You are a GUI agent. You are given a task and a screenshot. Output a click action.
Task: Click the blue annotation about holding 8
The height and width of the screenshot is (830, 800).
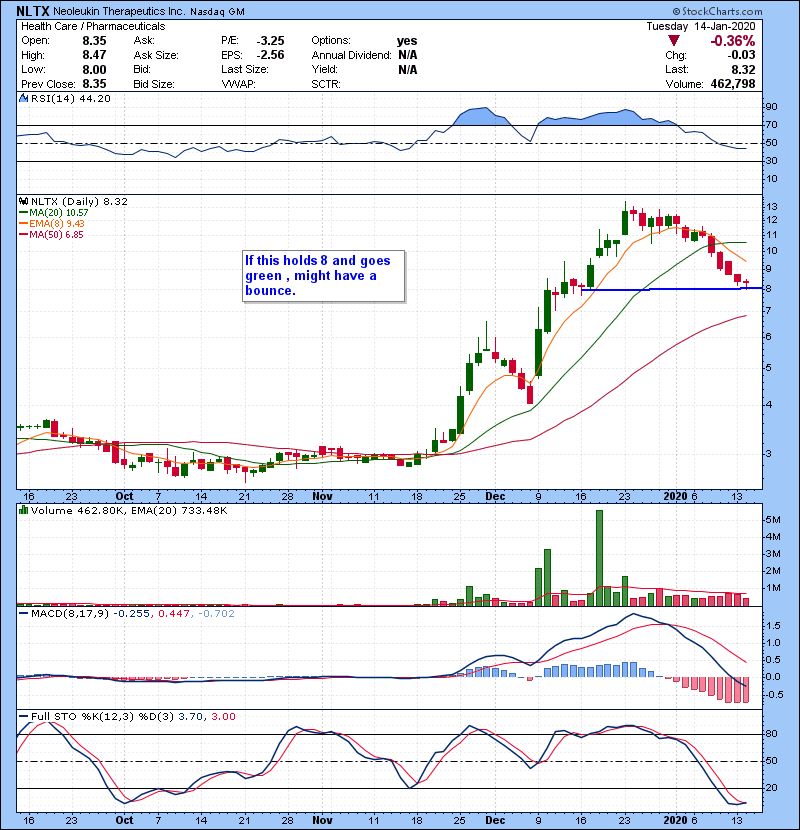point(323,276)
